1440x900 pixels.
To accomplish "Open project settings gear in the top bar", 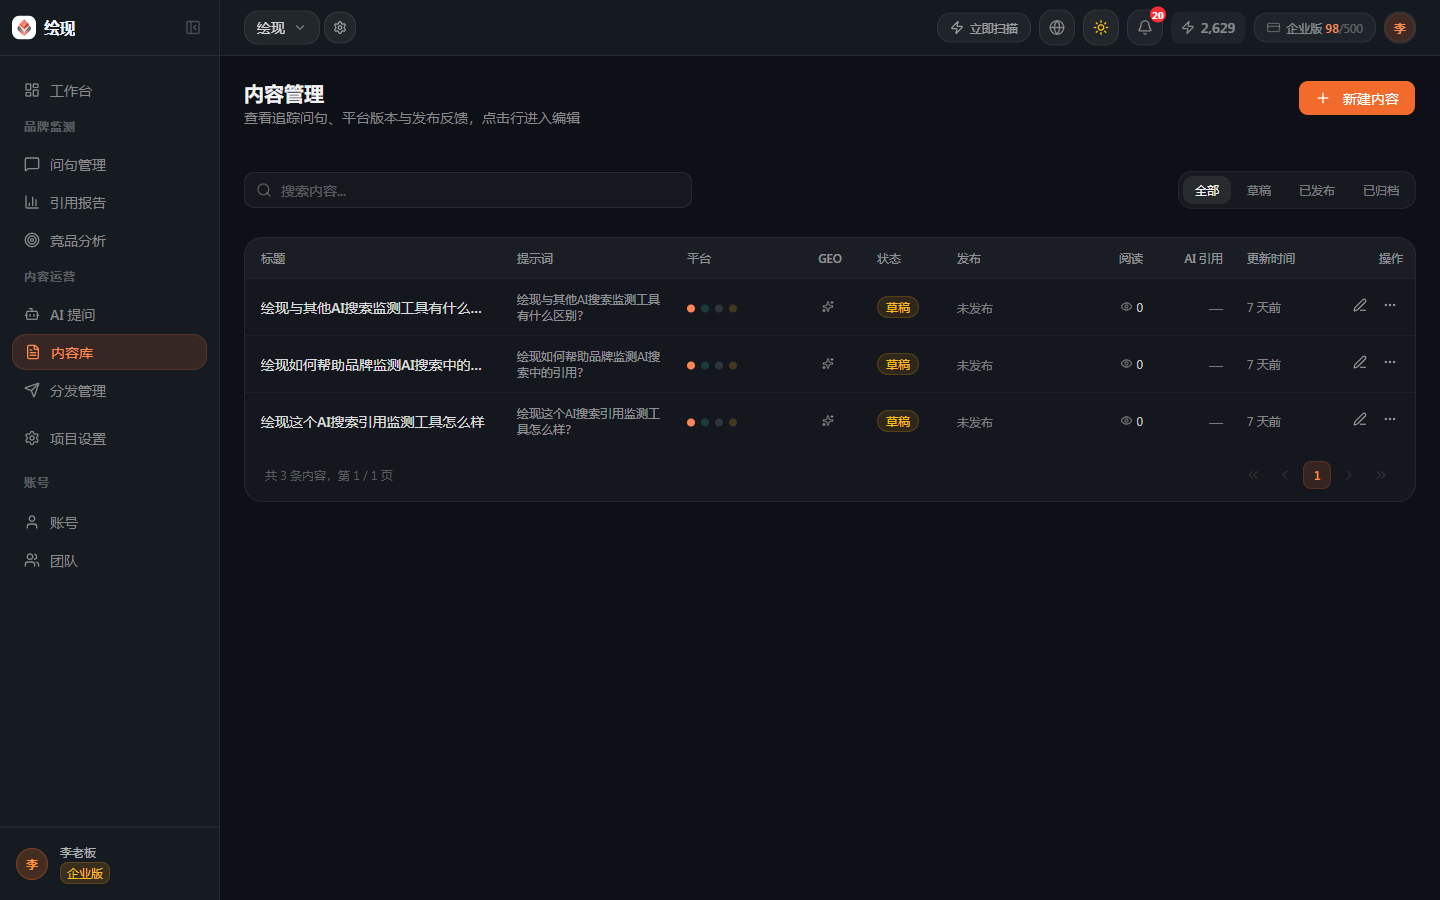I will point(340,28).
